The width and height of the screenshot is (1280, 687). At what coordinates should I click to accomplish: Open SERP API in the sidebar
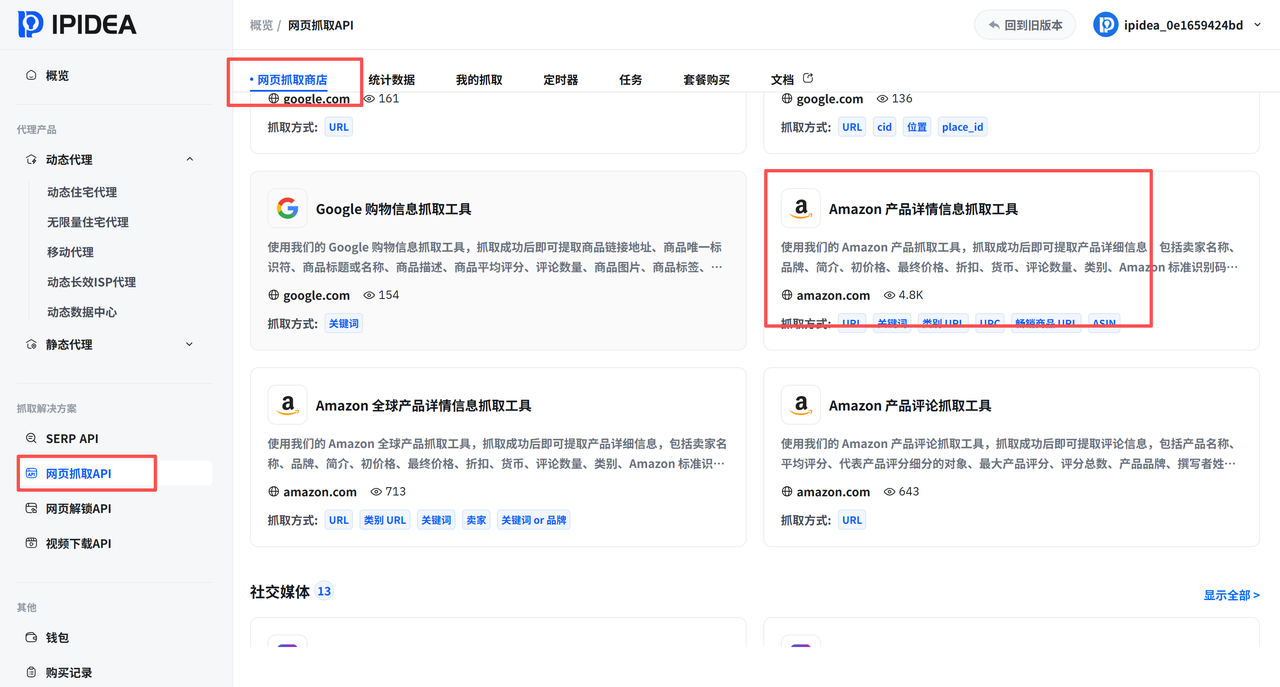tap(72, 438)
